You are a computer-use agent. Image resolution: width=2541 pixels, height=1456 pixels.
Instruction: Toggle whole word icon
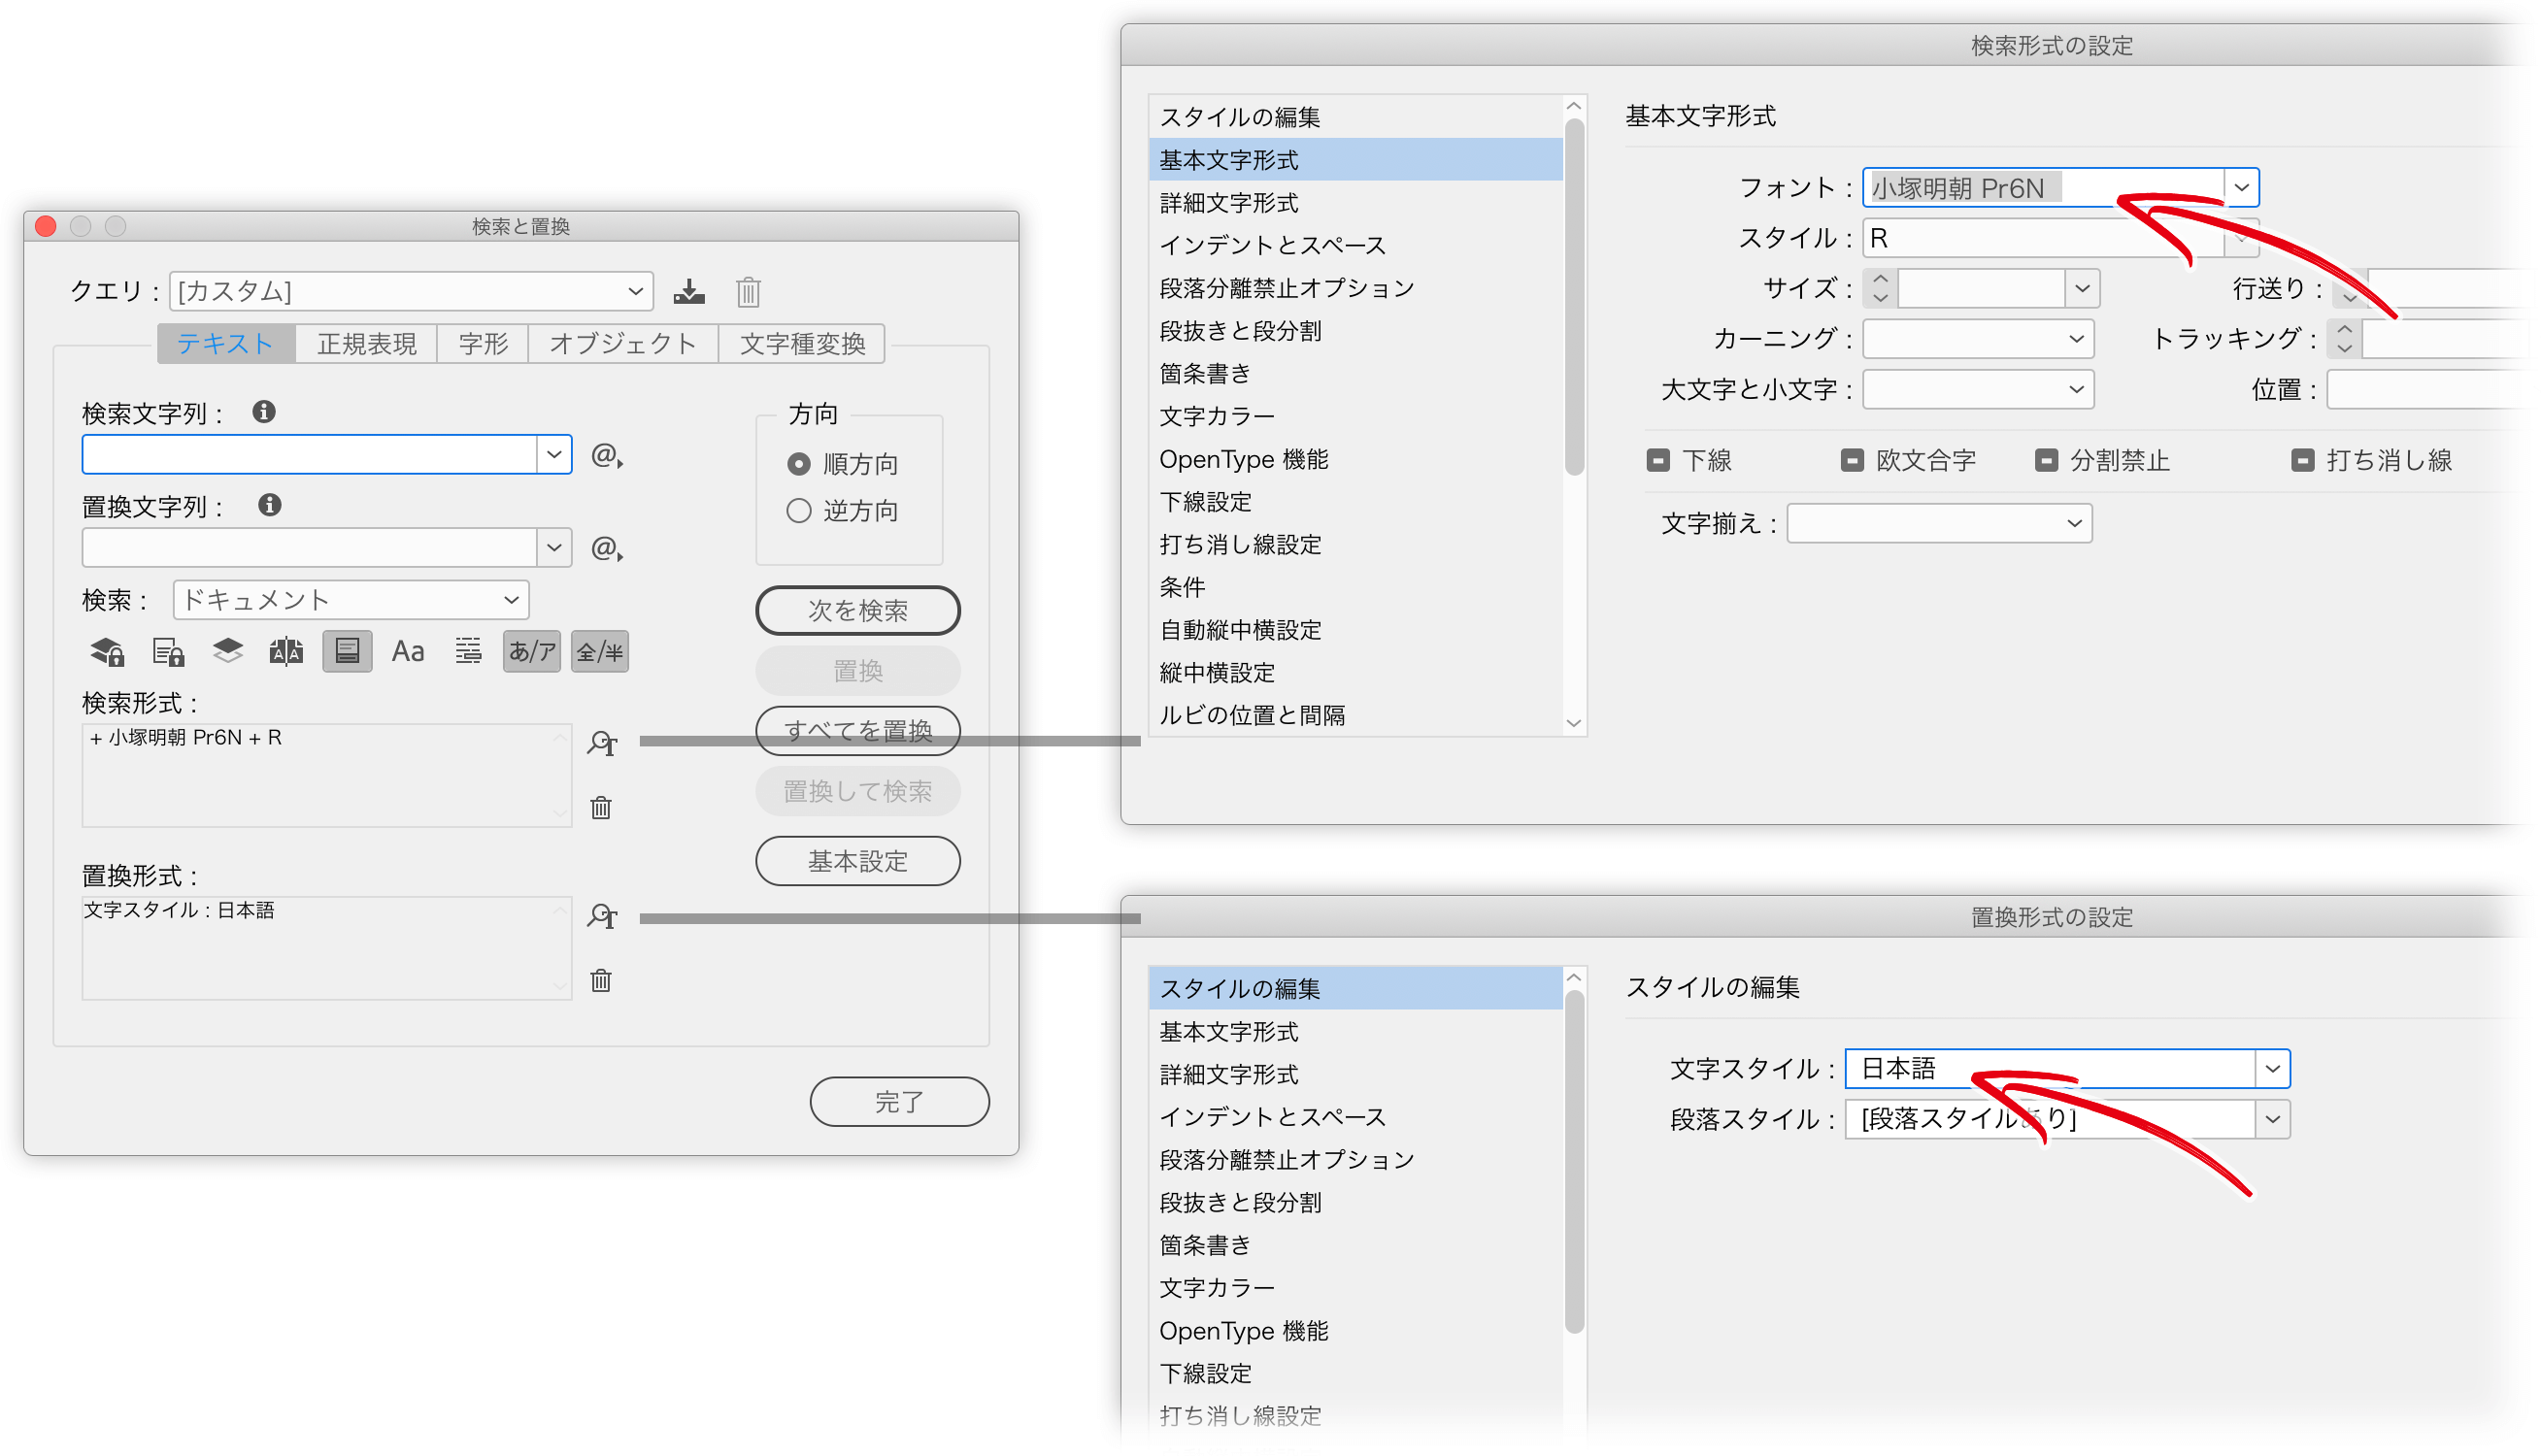468,652
